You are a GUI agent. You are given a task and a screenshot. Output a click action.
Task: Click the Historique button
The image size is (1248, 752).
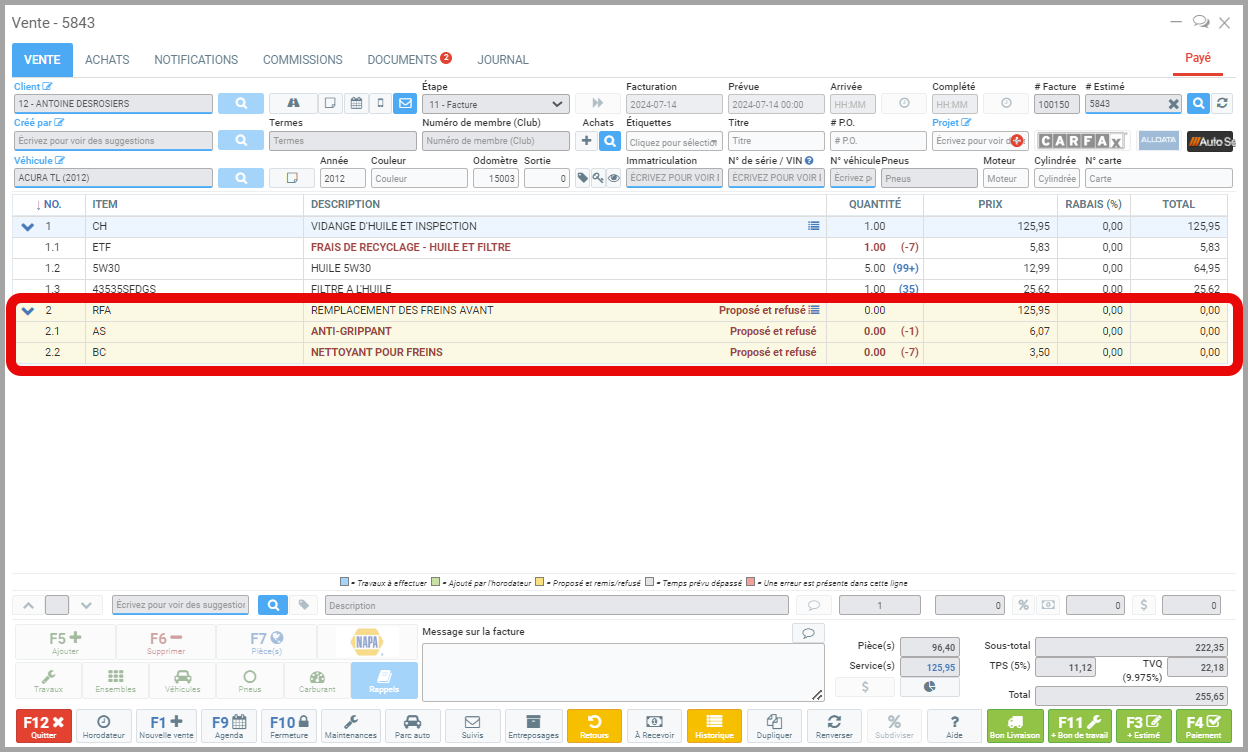[x=714, y=726]
